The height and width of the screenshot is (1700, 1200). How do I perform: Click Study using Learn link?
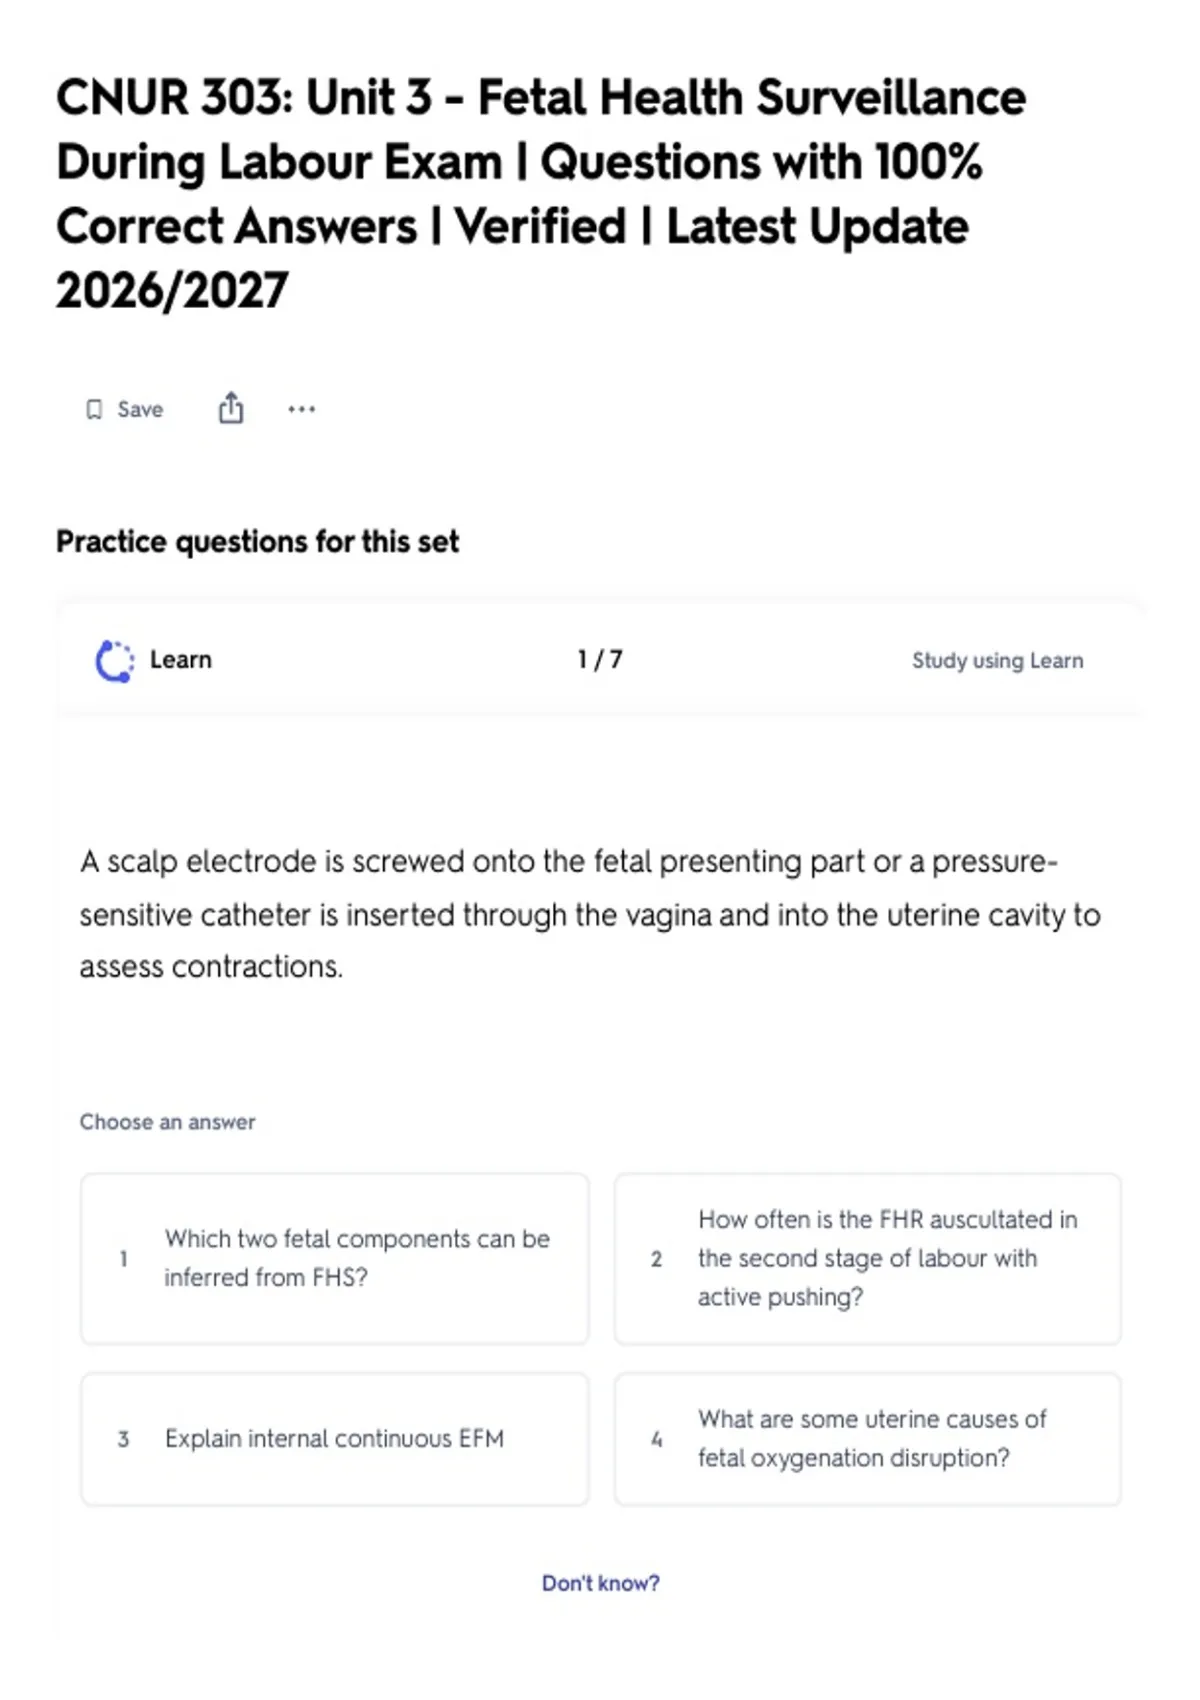click(x=997, y=661)
